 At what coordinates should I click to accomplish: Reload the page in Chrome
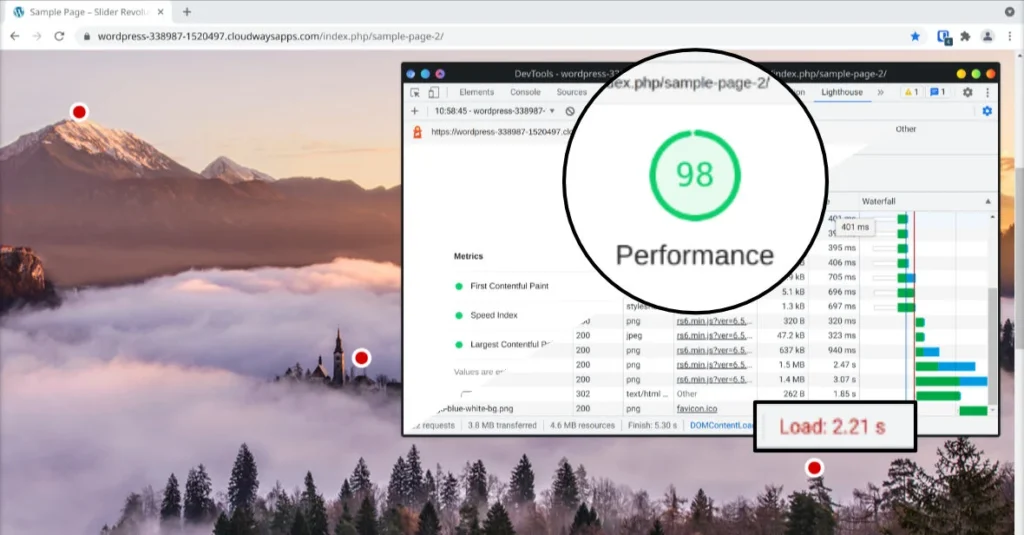[59, 37]
